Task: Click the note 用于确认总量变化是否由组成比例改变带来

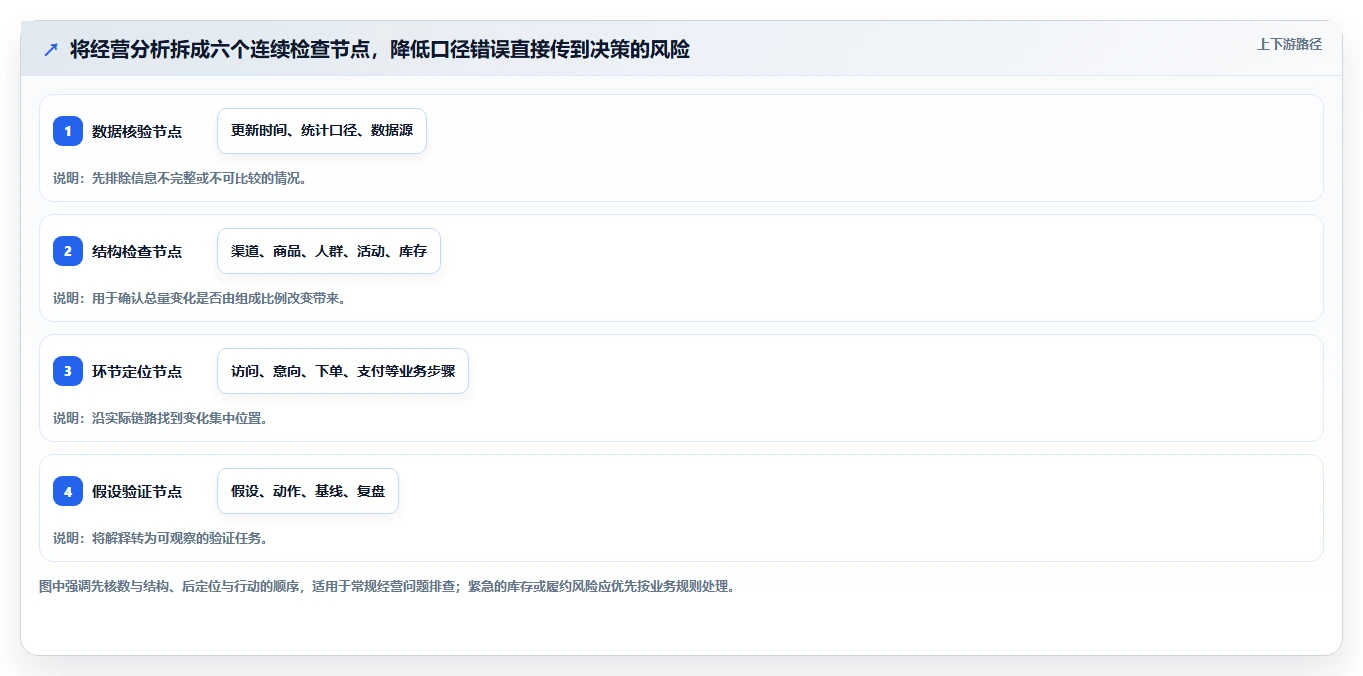Action: tap(199, 298)
